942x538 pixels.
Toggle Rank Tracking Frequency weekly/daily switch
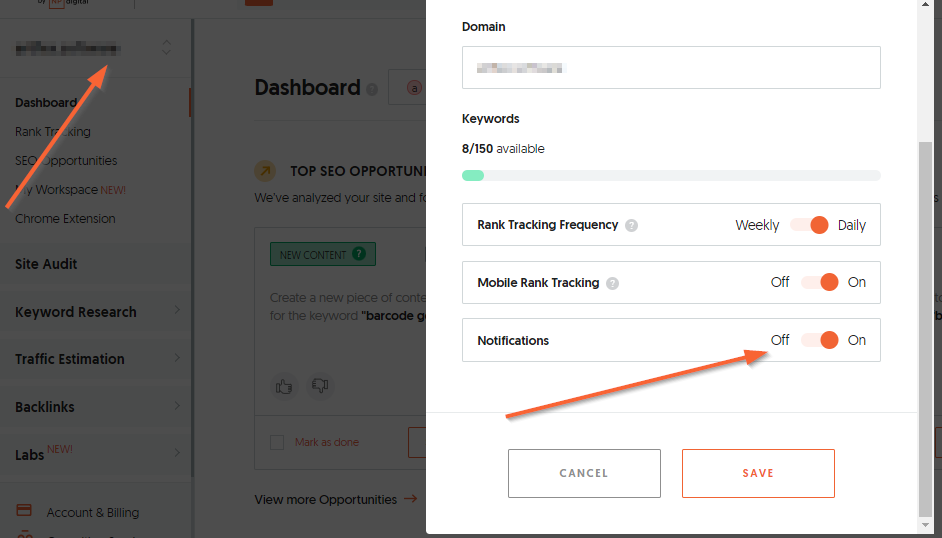tap(809, 225)
